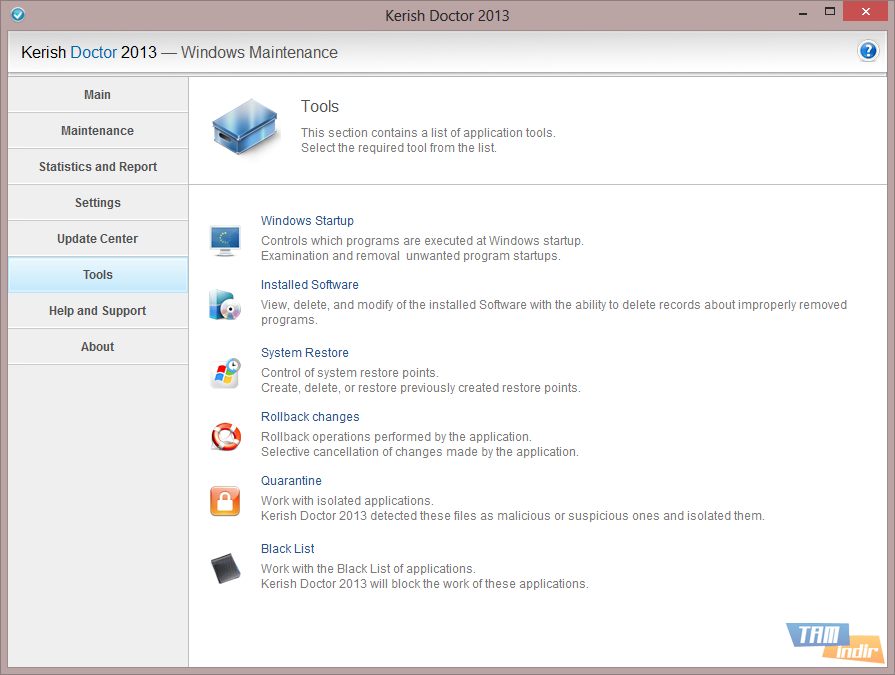Open Statistics and Report section
The image size is (895, 675).
[98, 167]
